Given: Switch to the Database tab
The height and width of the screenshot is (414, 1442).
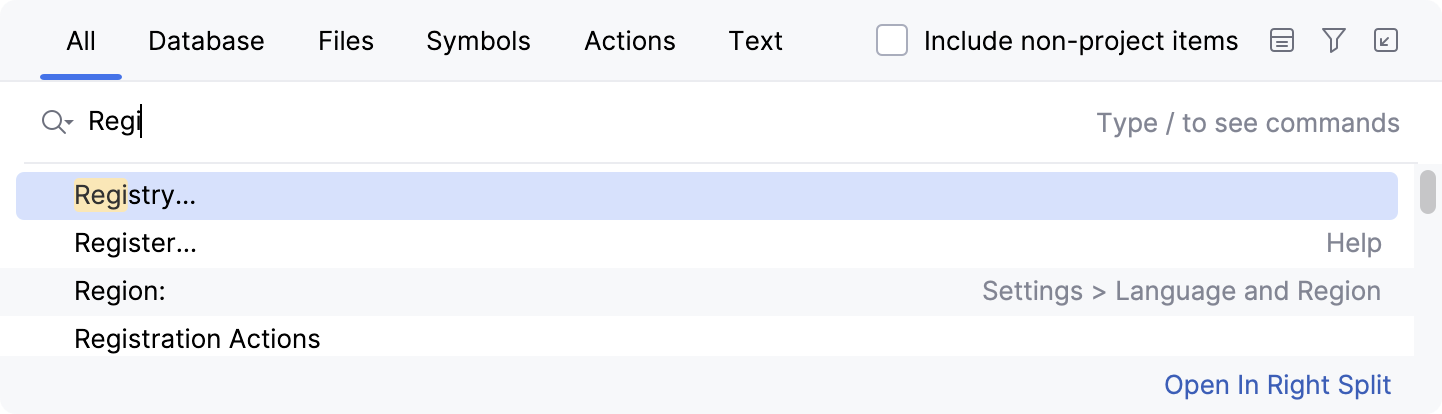Looking at the screenshot, I should pyautogui.click(x=206, y=41).
